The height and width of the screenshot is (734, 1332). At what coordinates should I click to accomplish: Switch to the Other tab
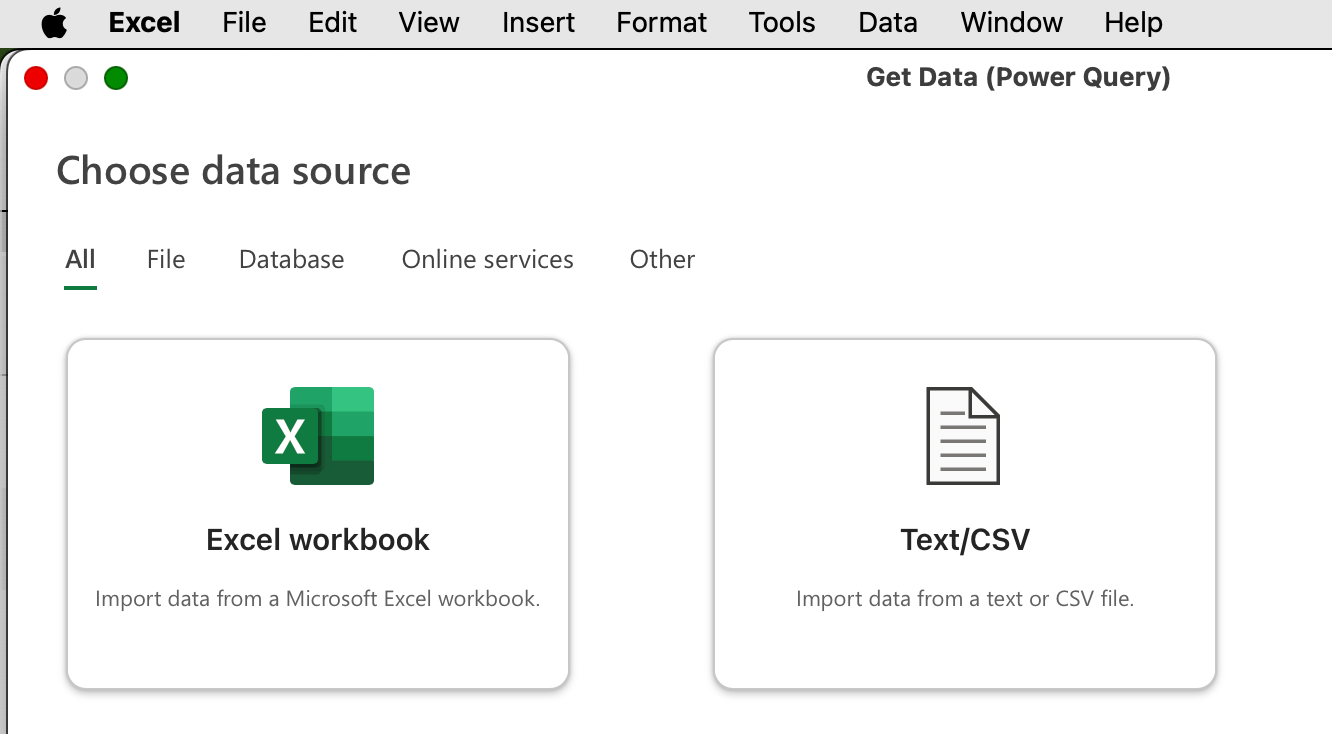[x=662, y=260]
